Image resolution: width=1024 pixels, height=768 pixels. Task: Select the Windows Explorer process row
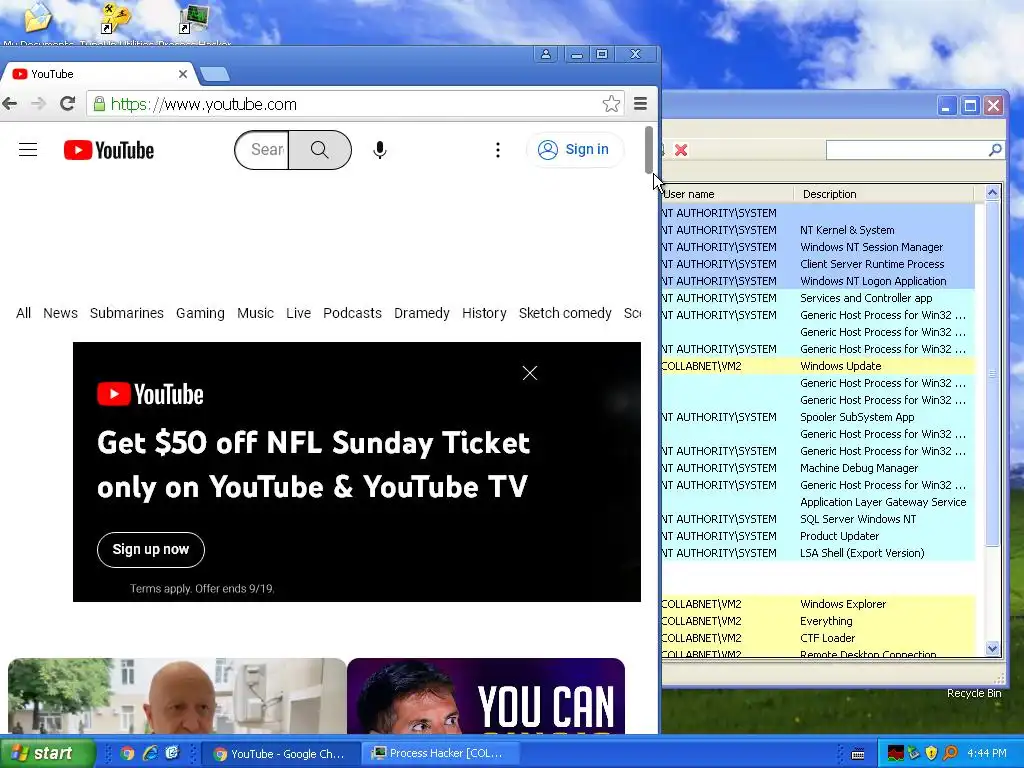pyautogui.click(x=818, y=604)
